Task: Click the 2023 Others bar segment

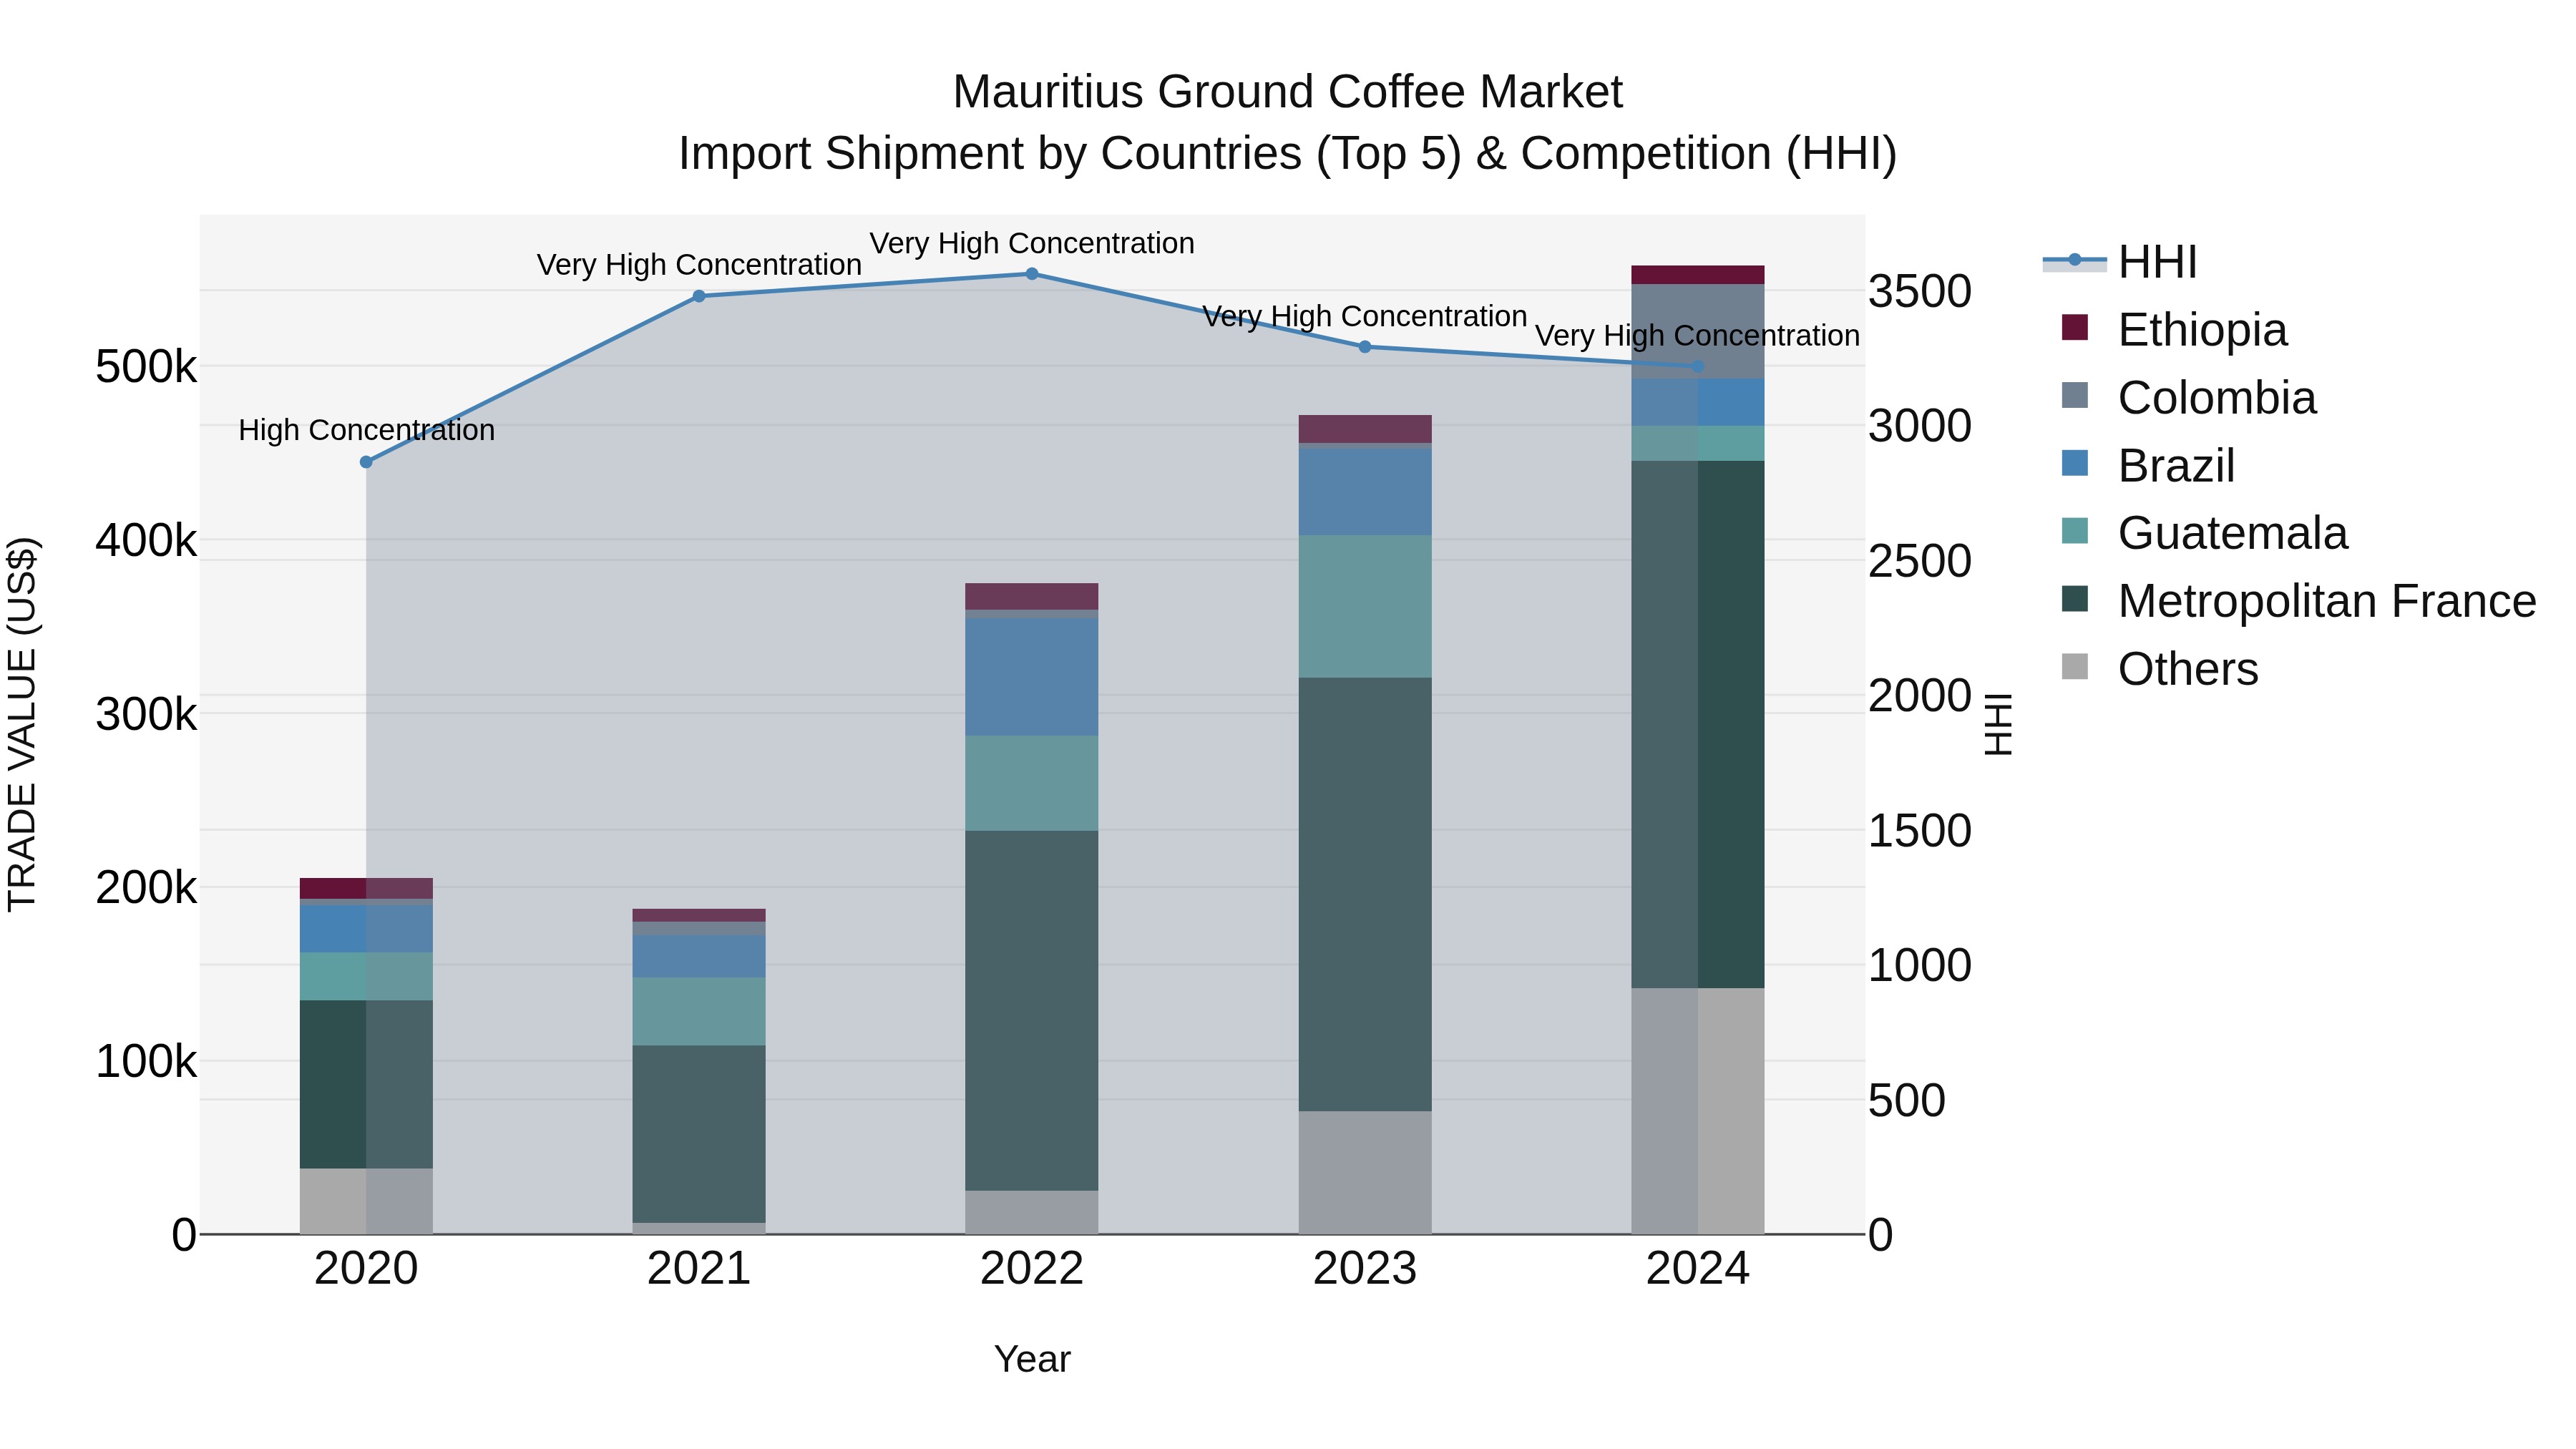Action: point(1365,1173)
